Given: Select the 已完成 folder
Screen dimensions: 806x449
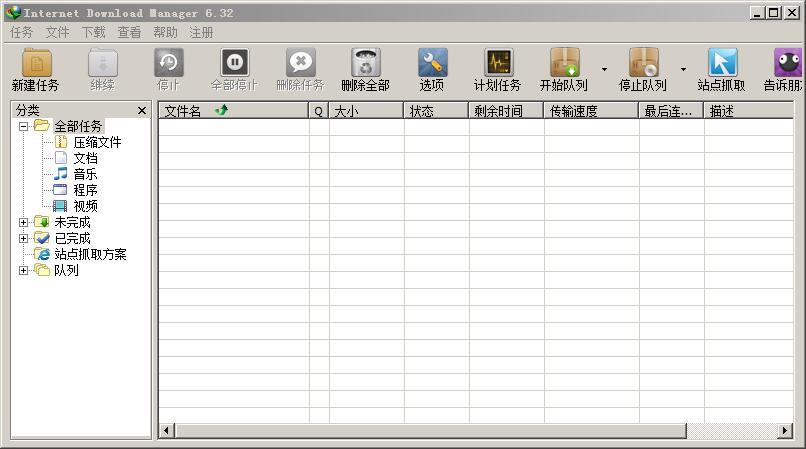Looking at the screenshot, I should coord(72,238).
